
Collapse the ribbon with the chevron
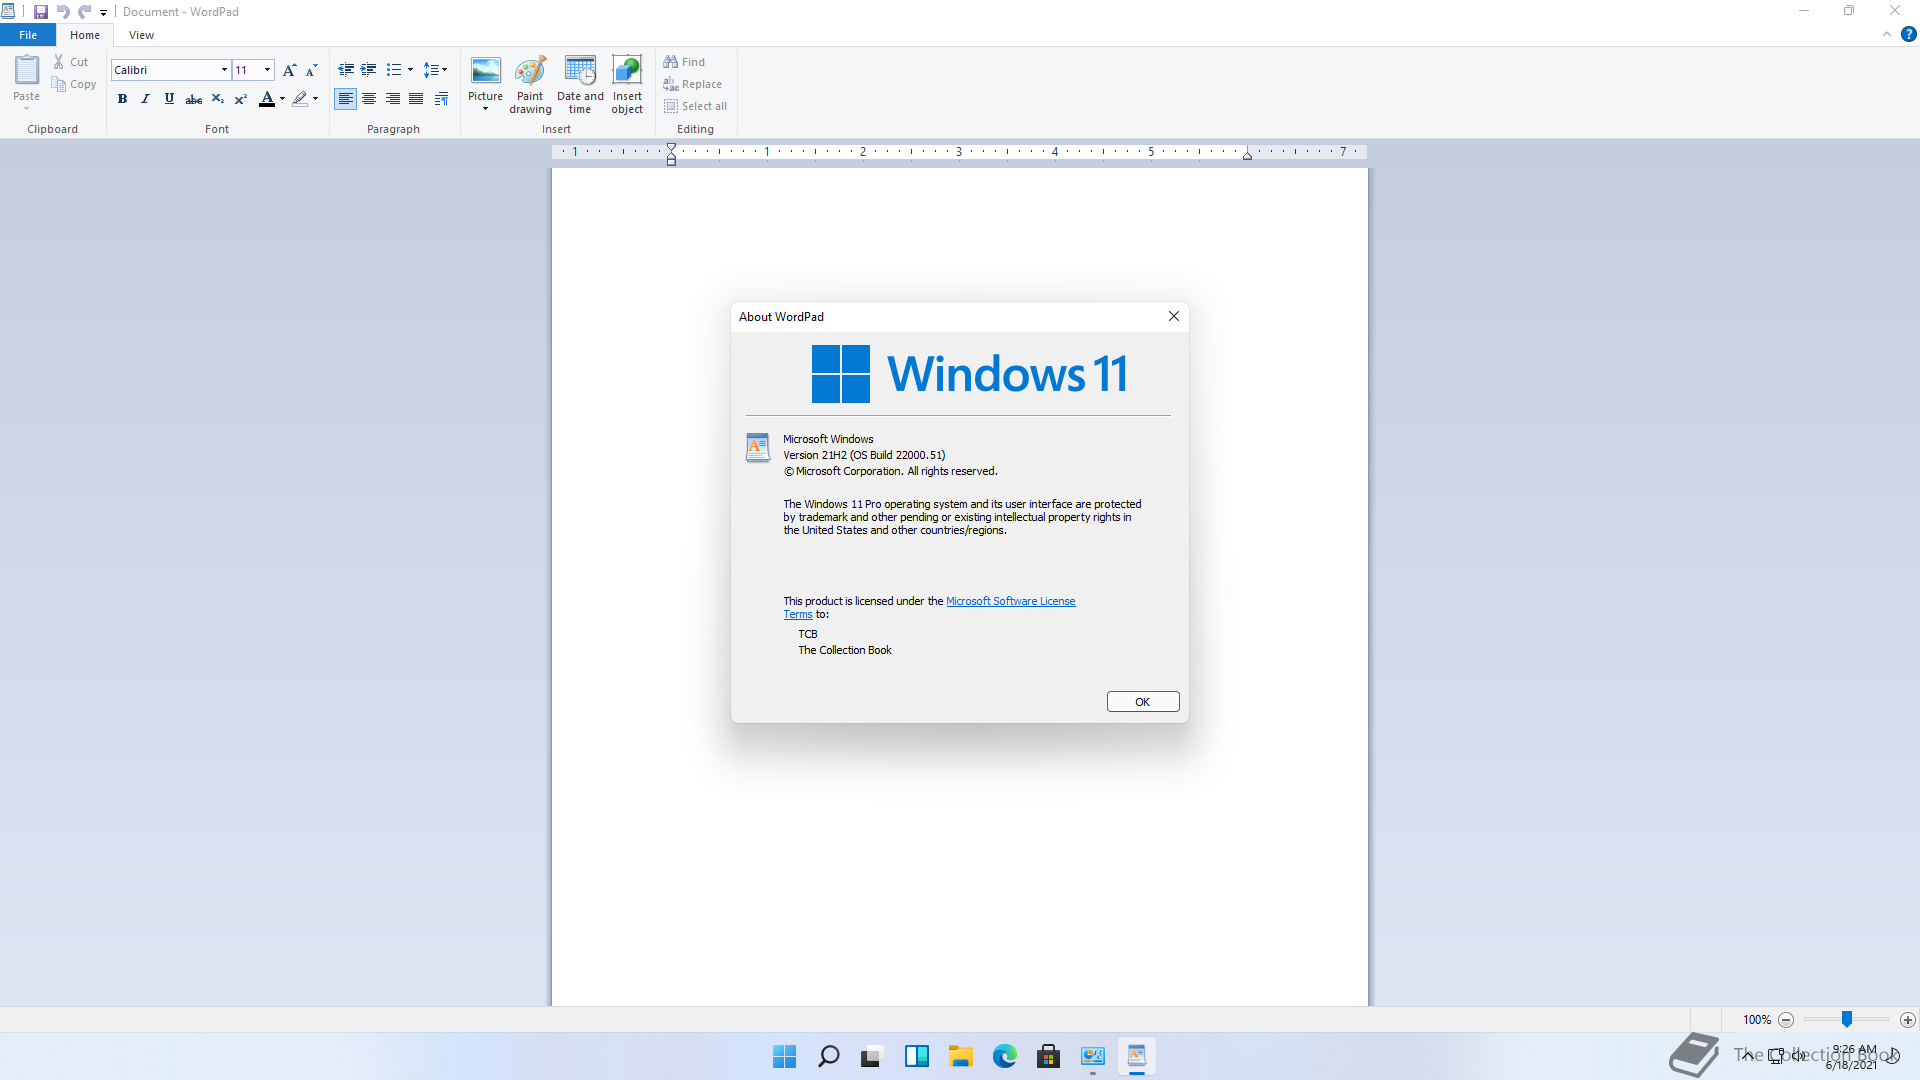[x=1887, y=34]
